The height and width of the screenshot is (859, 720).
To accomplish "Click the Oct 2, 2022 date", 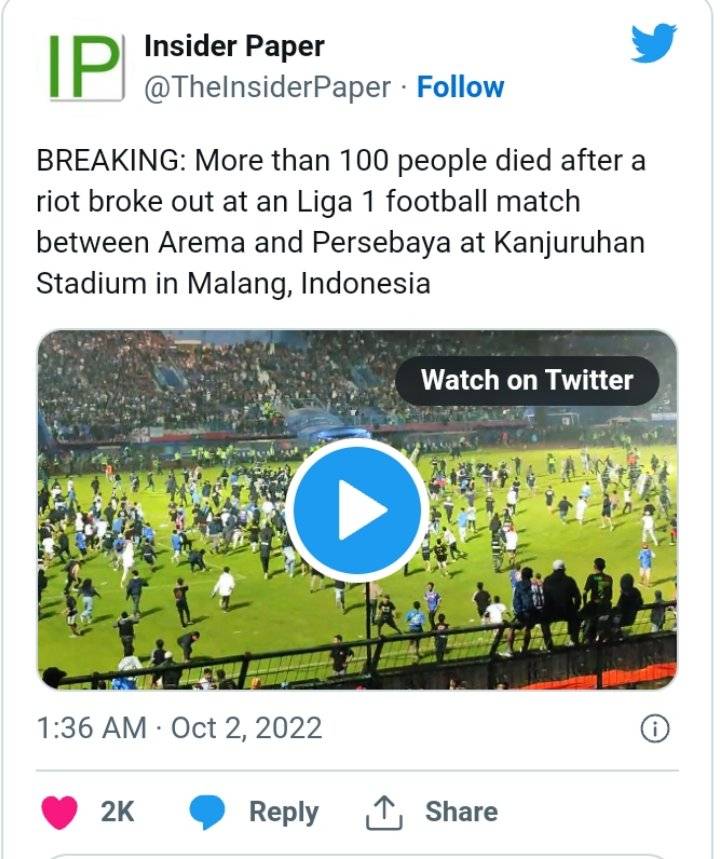I will coord(246,728).
